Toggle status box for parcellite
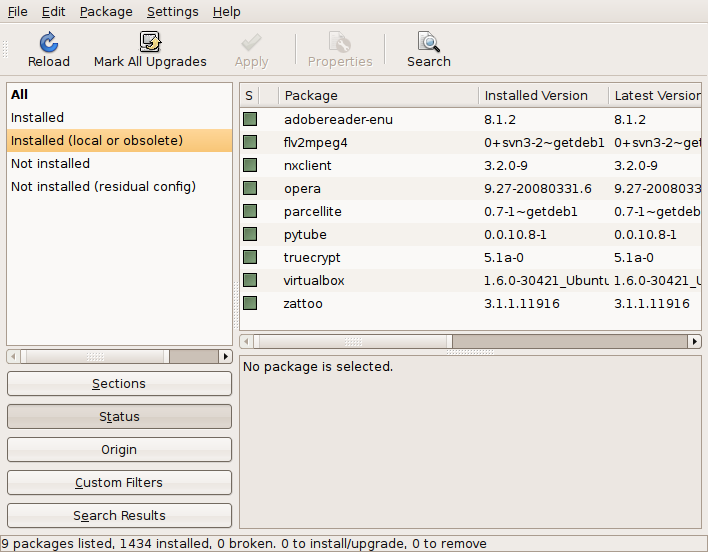 coord(250,211)
